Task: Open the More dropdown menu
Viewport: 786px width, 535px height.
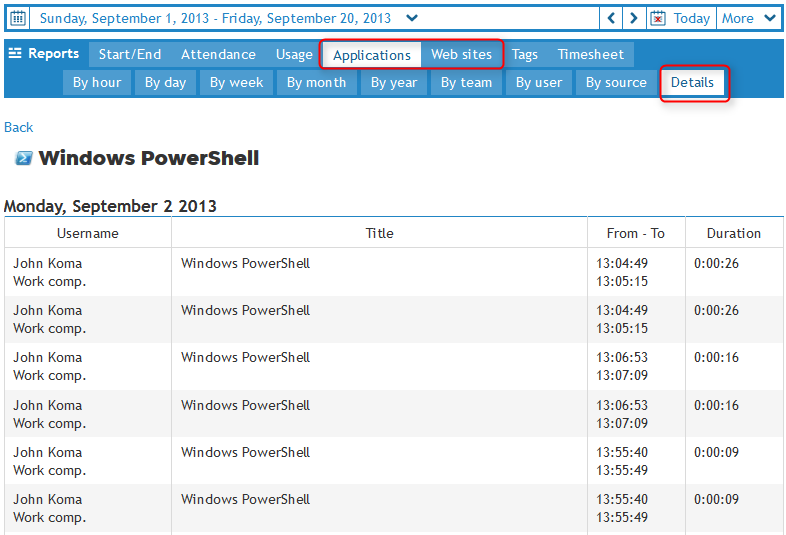Action: tap(749, 19)
